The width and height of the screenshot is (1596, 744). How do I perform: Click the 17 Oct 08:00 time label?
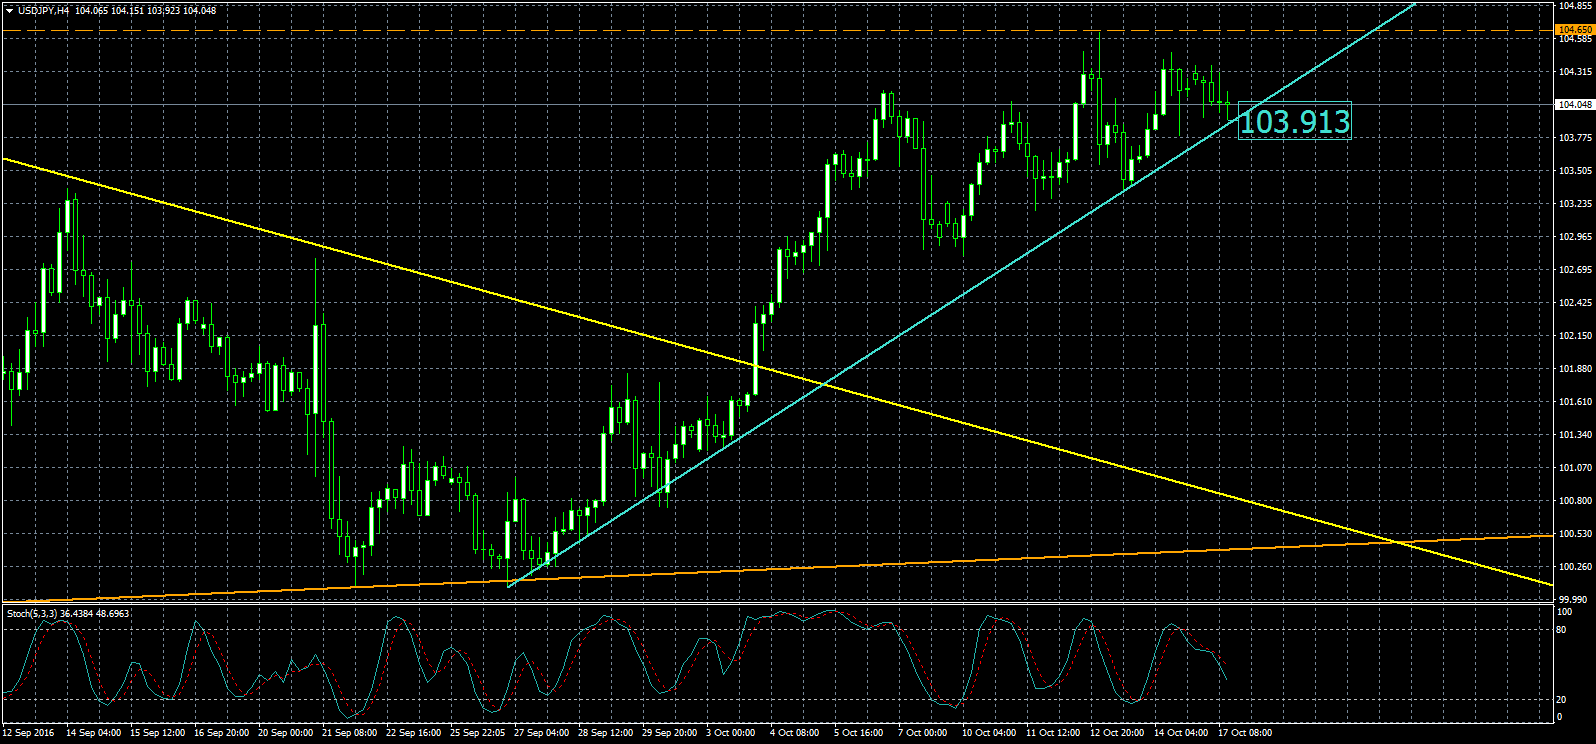tap(1244, 733)
